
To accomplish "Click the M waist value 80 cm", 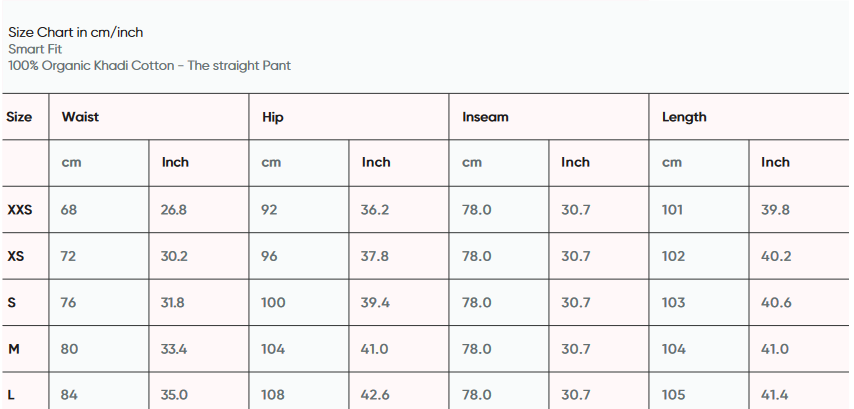I will [69, 349].
